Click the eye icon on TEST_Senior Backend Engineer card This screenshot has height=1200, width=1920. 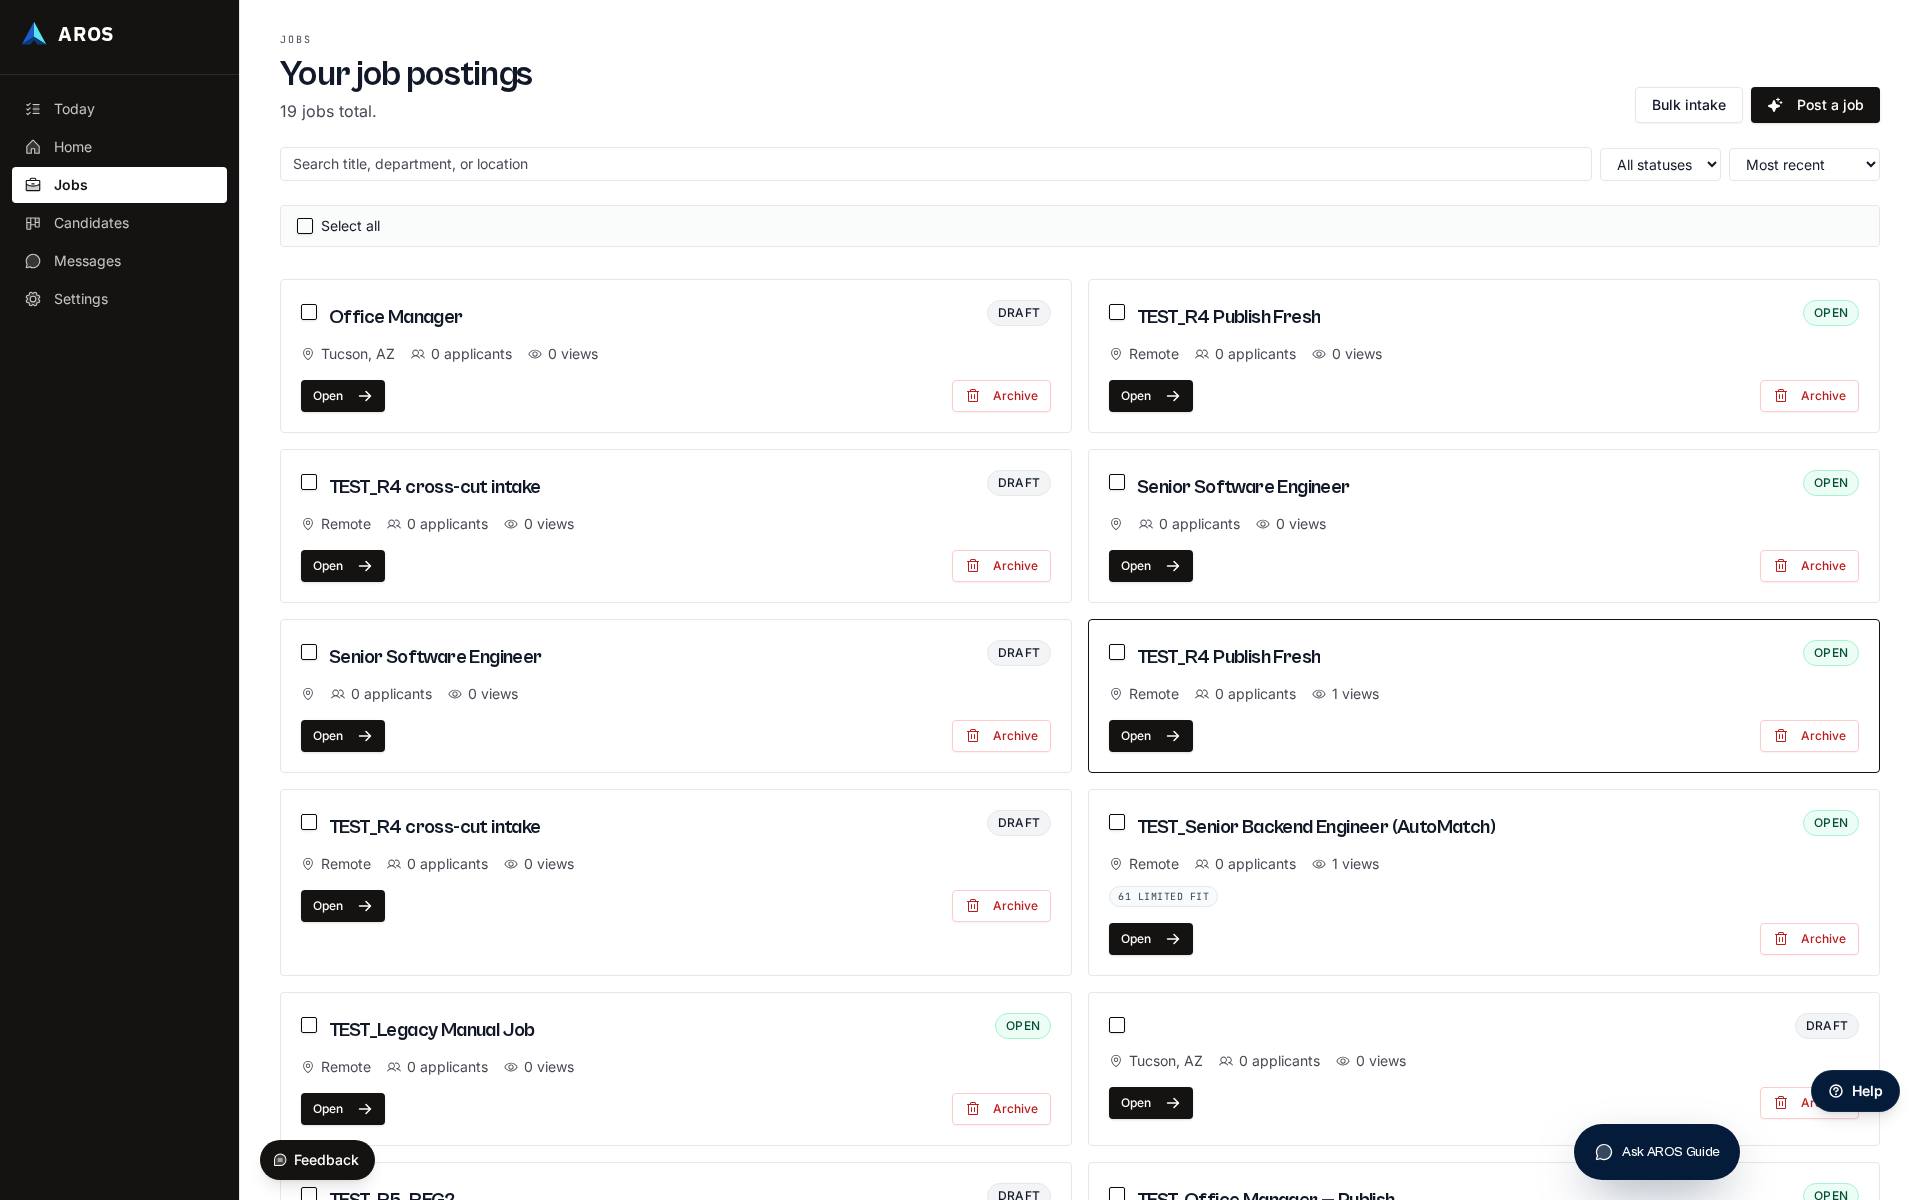(x=1319, y=864)
